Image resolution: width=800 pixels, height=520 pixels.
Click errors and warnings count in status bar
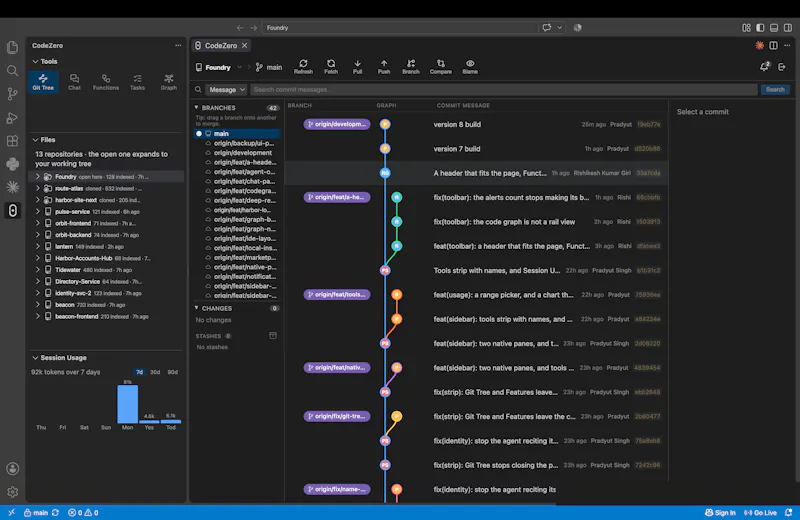pyautogui.click(x=83, y=513)
